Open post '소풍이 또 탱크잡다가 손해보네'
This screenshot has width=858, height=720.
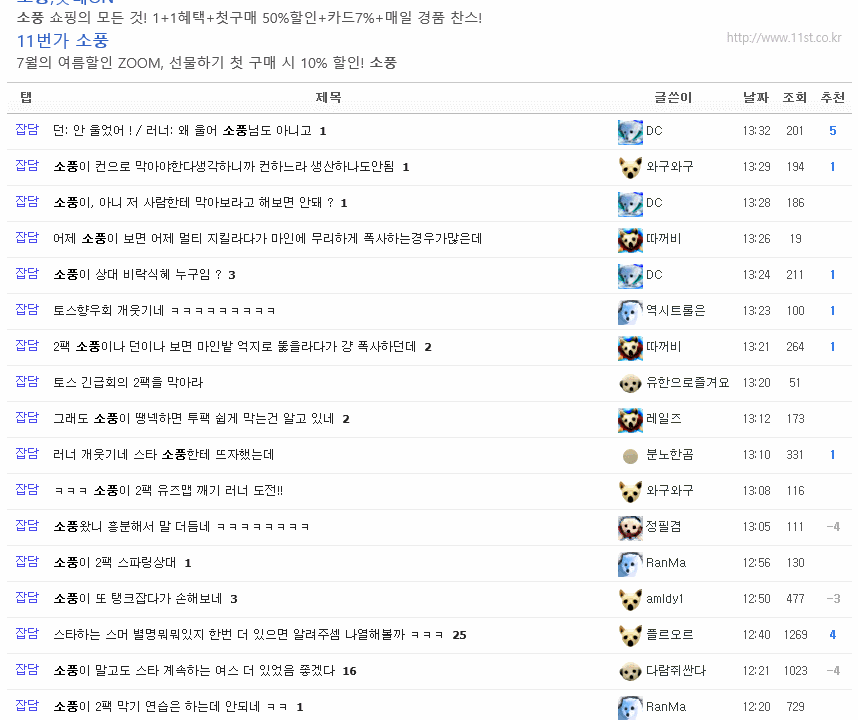click(138, 599)
